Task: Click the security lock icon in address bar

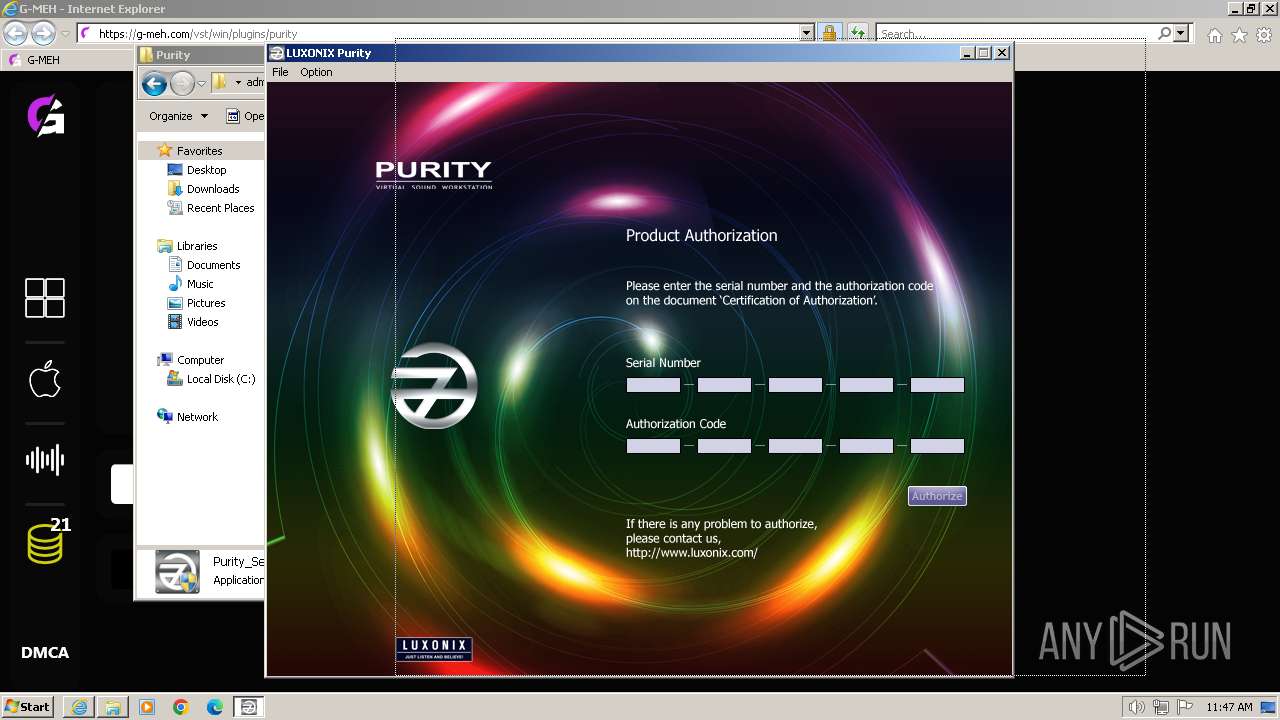Action: tap(829, 33)
